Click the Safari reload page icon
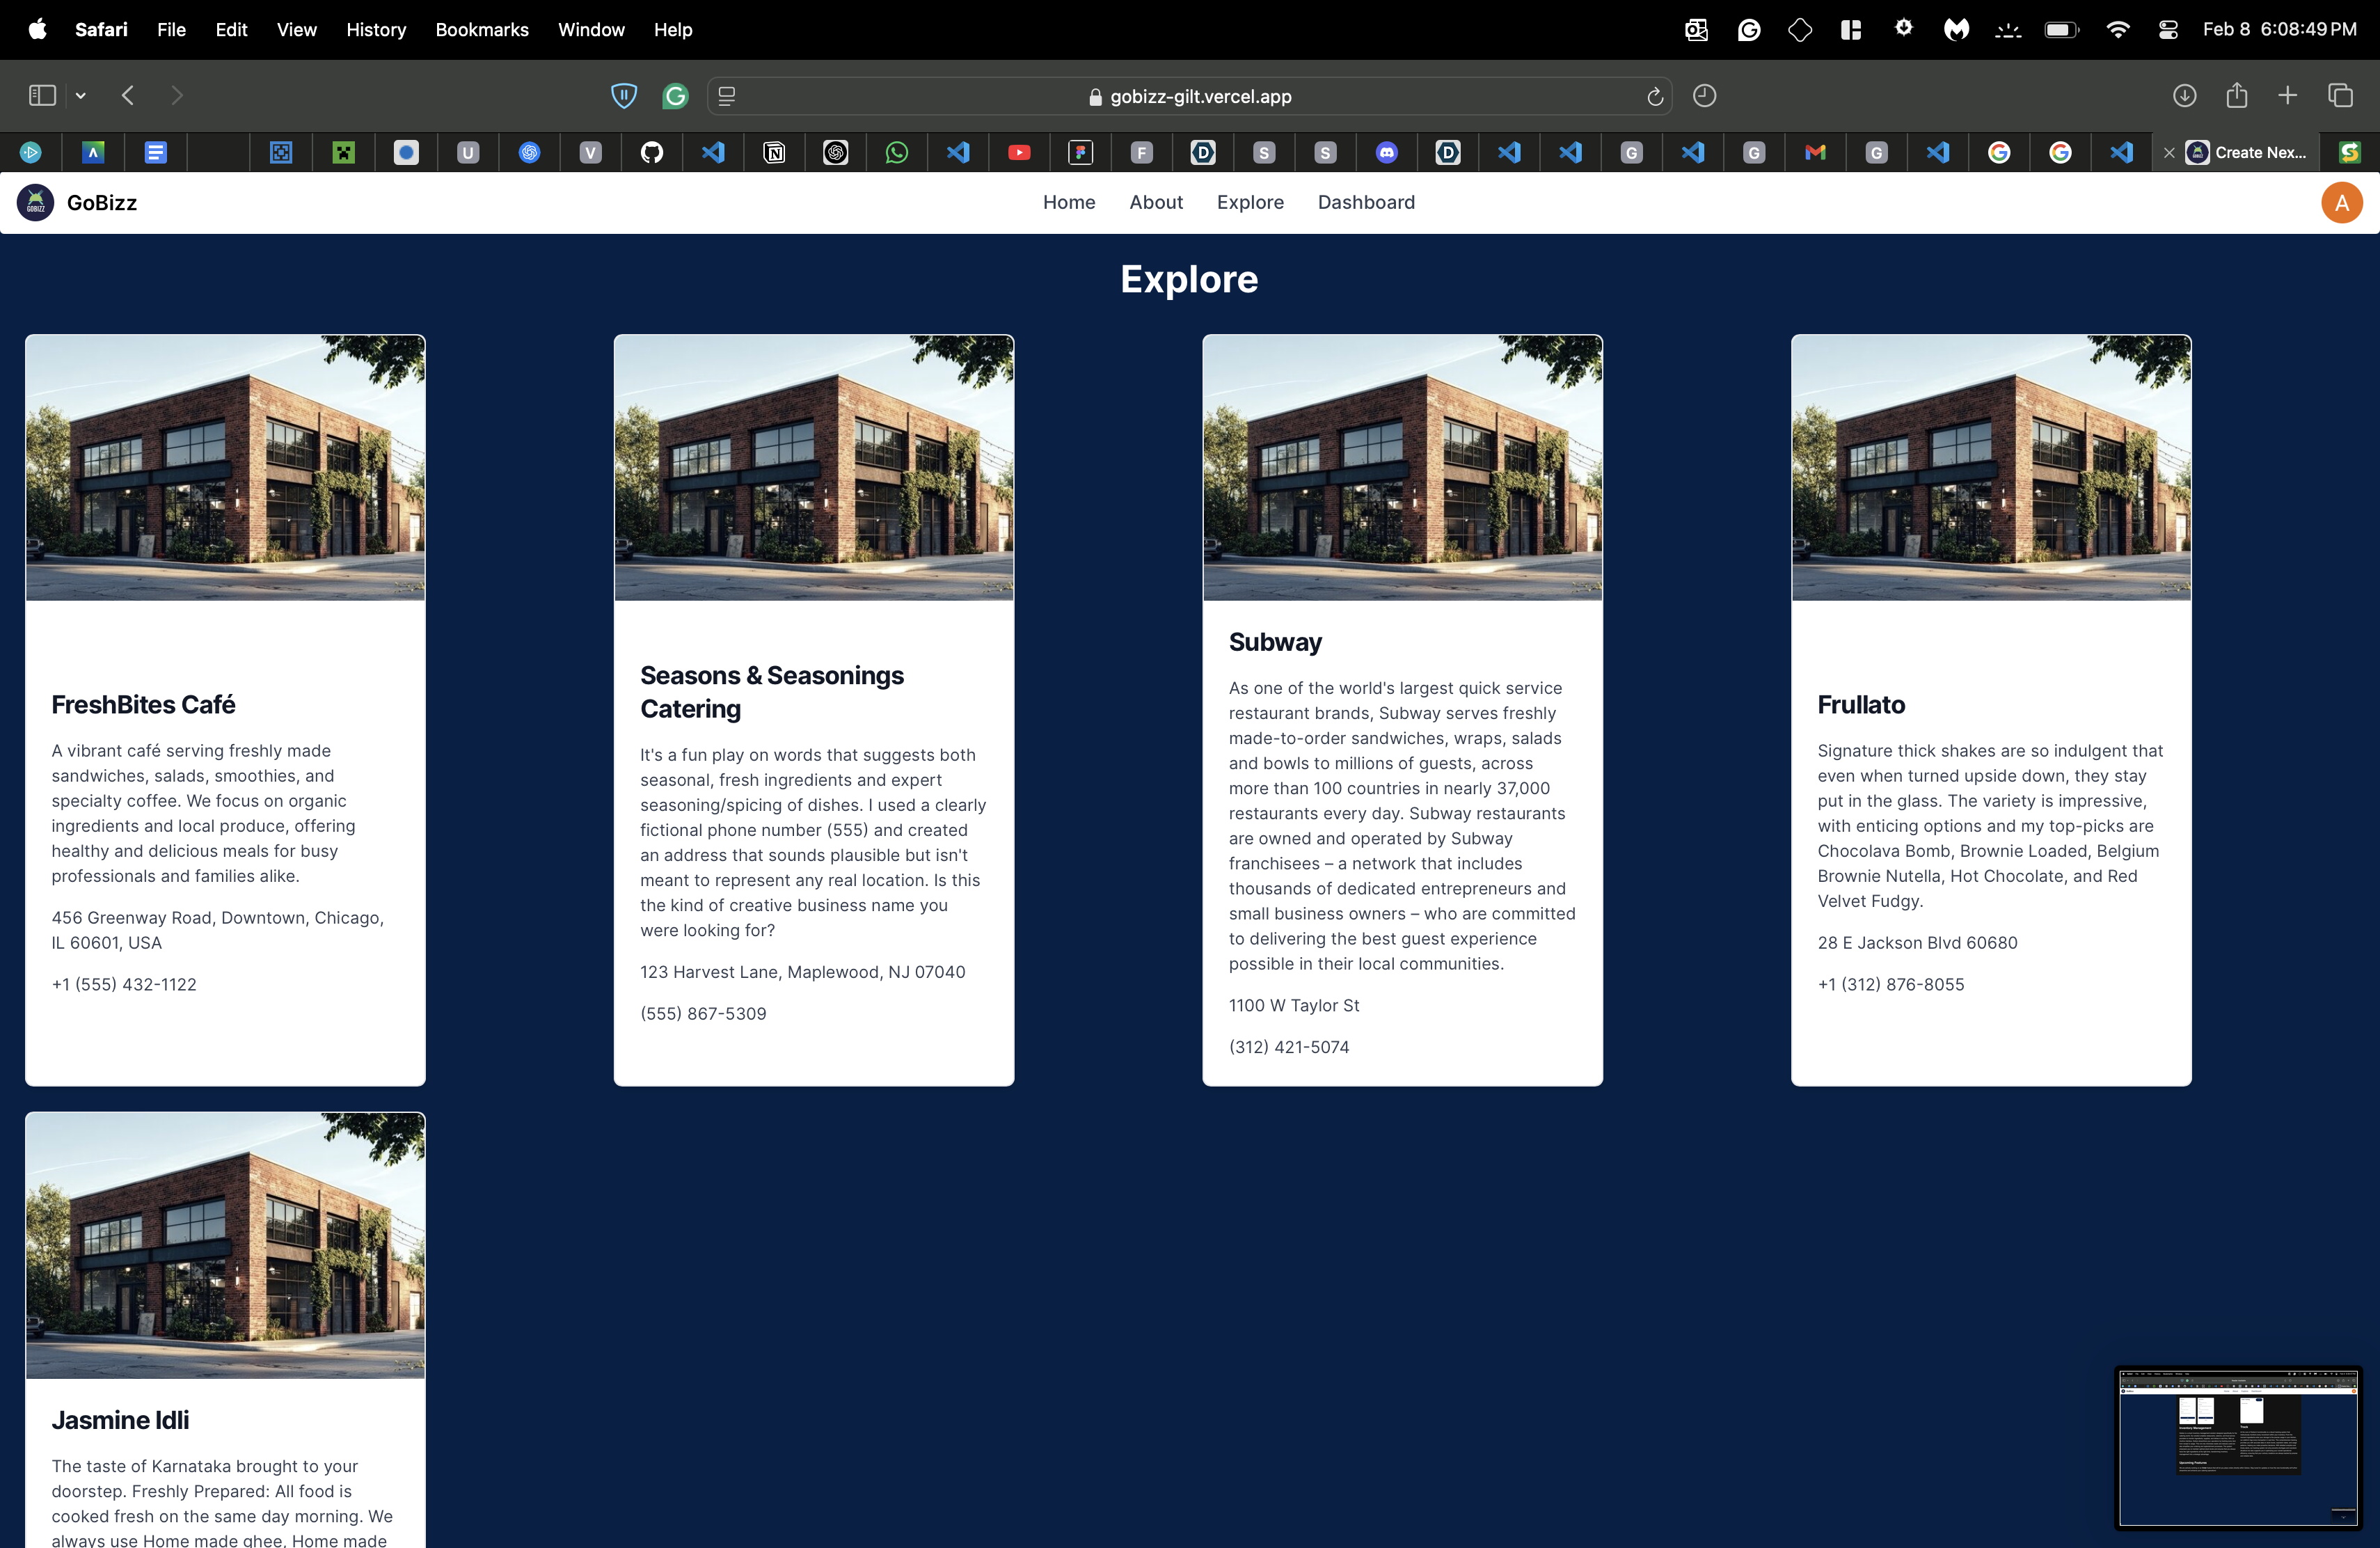Viewport: 2380px width, 1548px height. pyautogui.click(x=1654, y=96)
